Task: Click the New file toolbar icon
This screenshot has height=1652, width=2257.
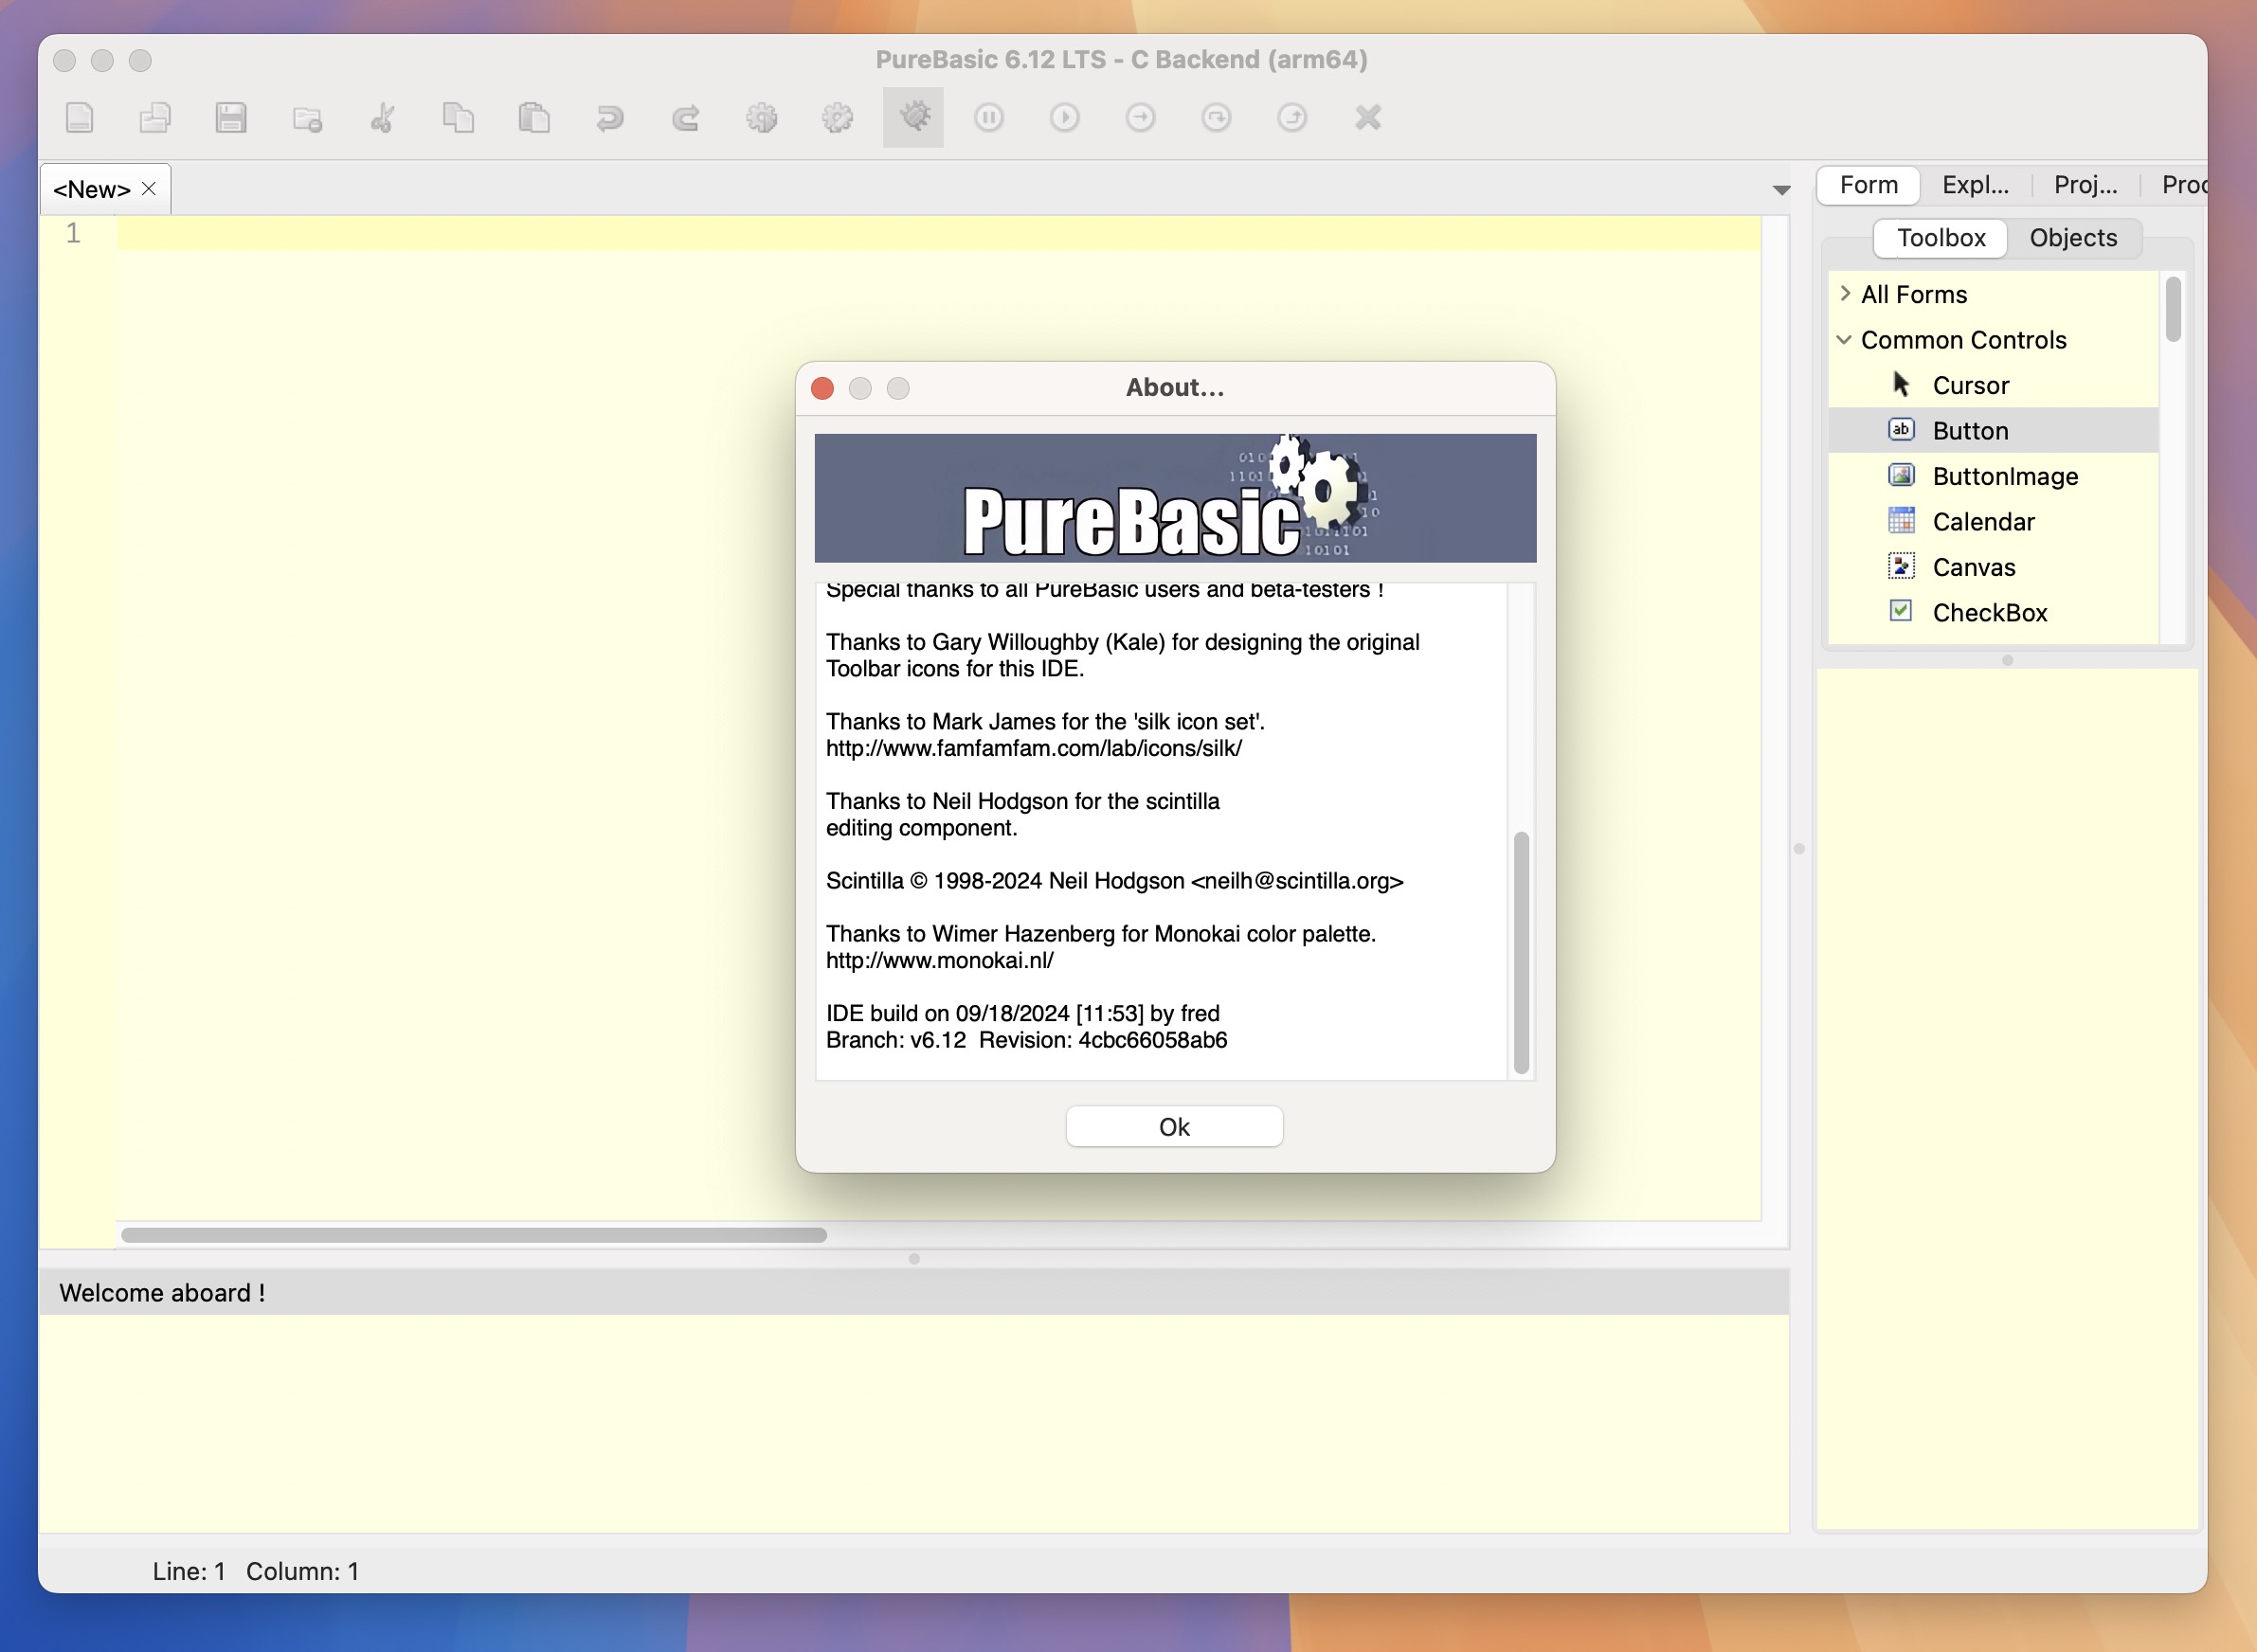Action: click(80, 118)
